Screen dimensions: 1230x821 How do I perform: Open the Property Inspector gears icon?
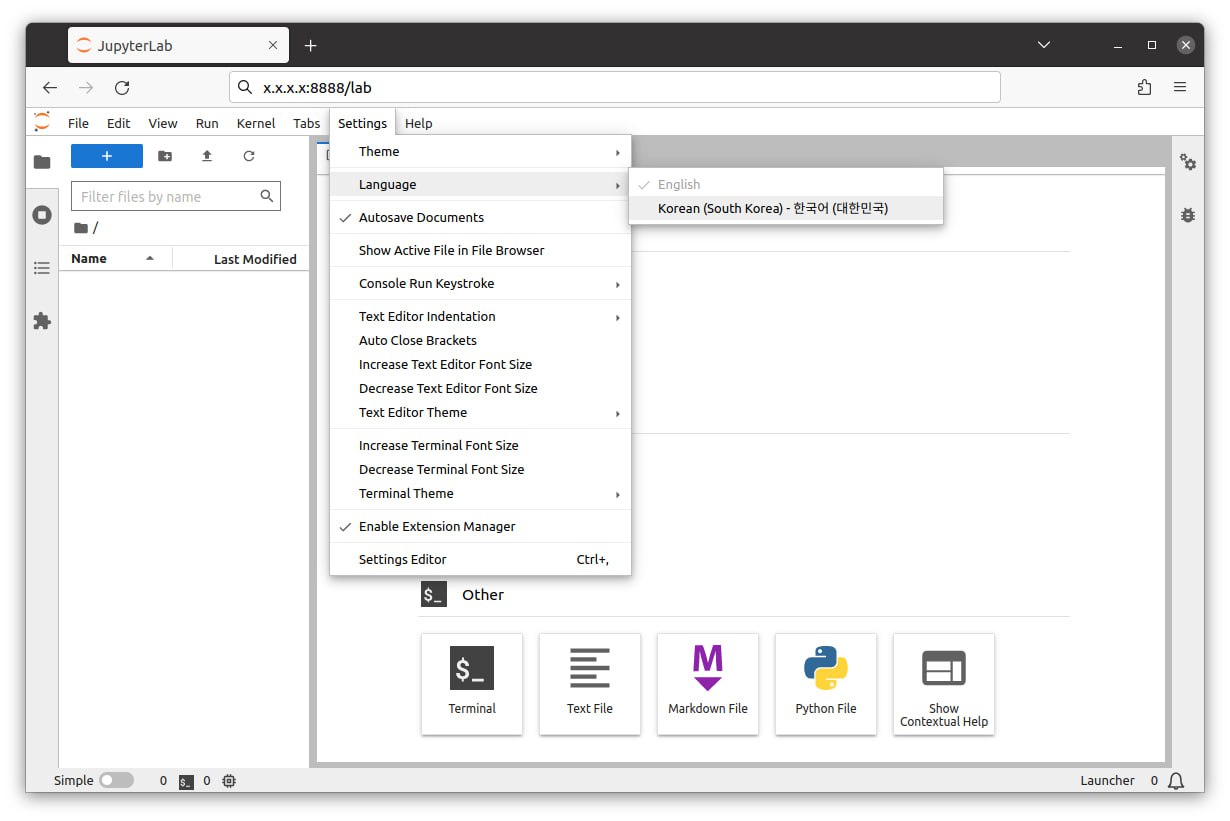1188,162
